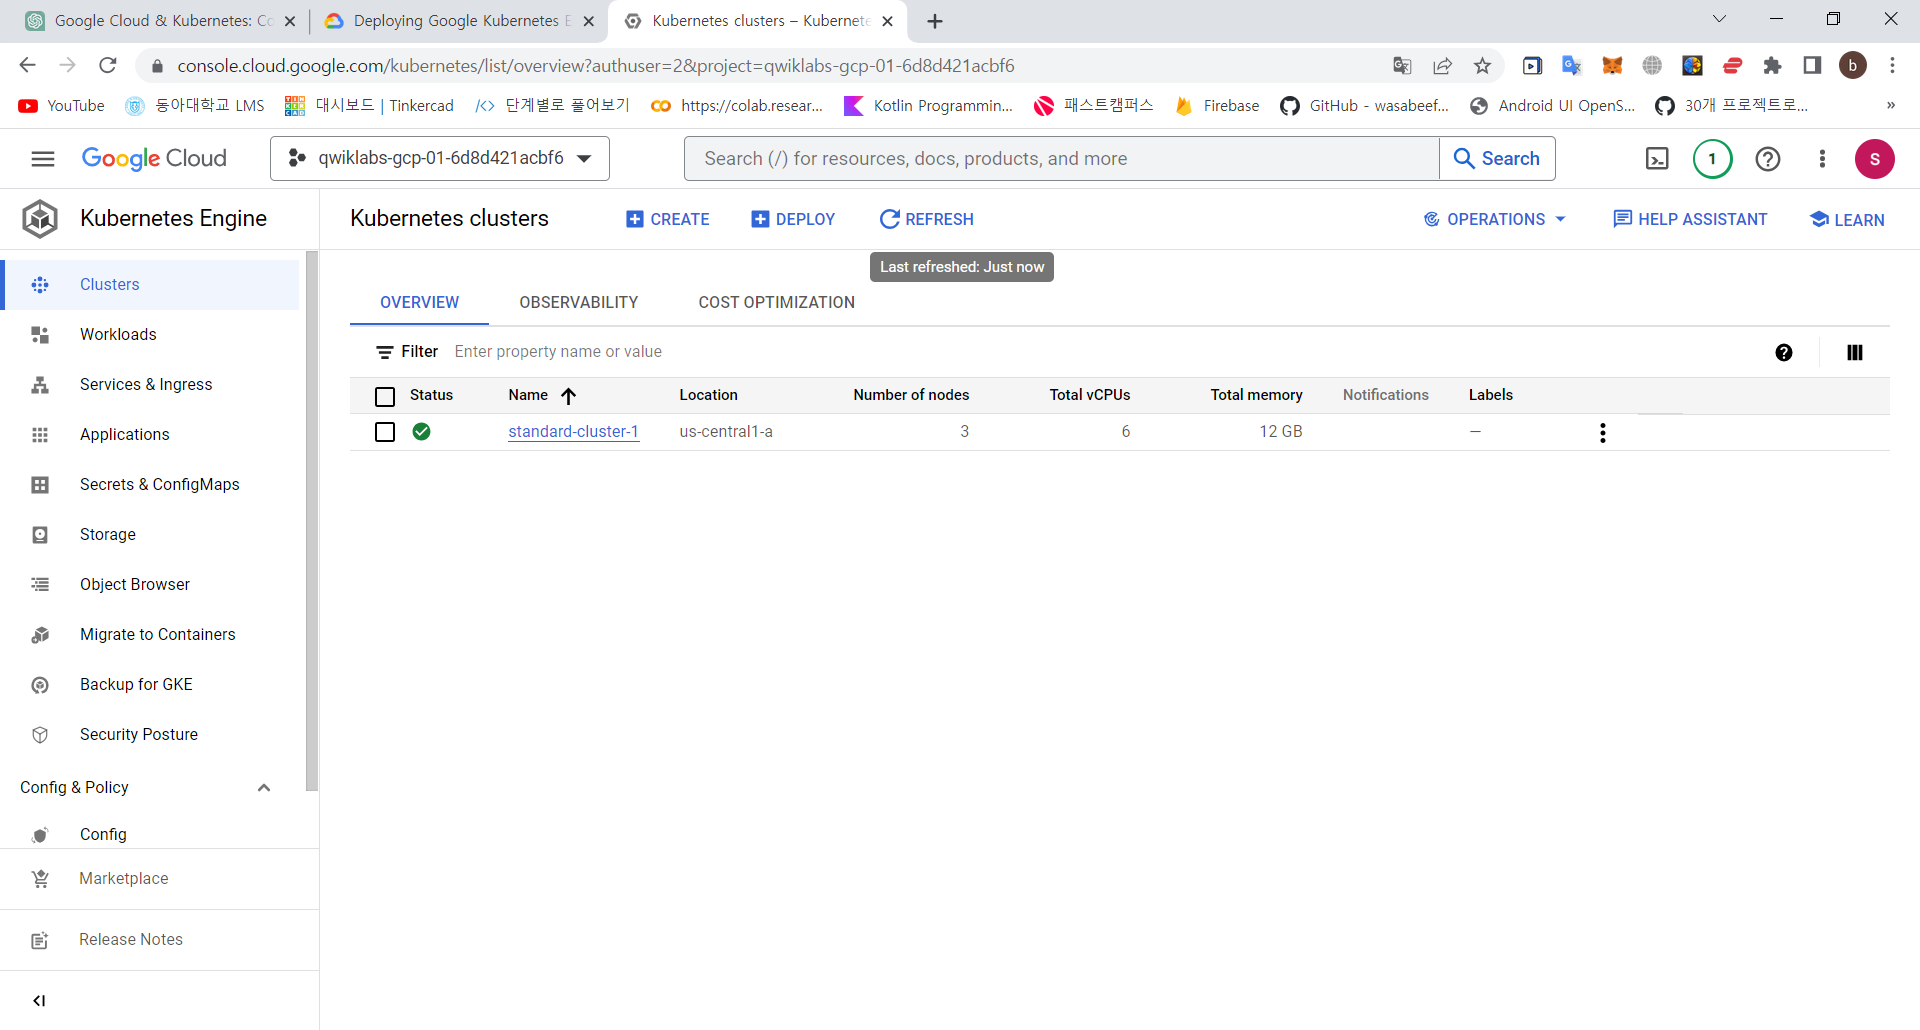Reload the page in the browser

click(x=108, y=66)
